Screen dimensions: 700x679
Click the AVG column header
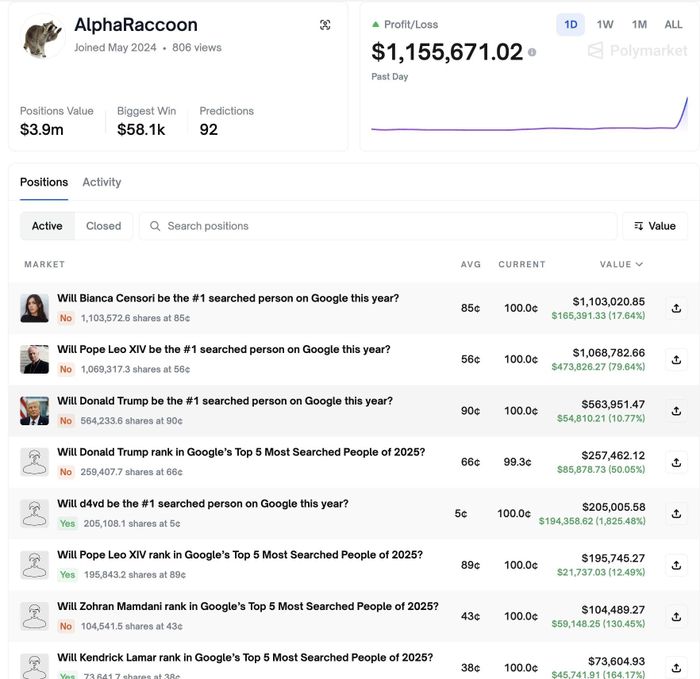pyautogui.click(x=471, y=264)
